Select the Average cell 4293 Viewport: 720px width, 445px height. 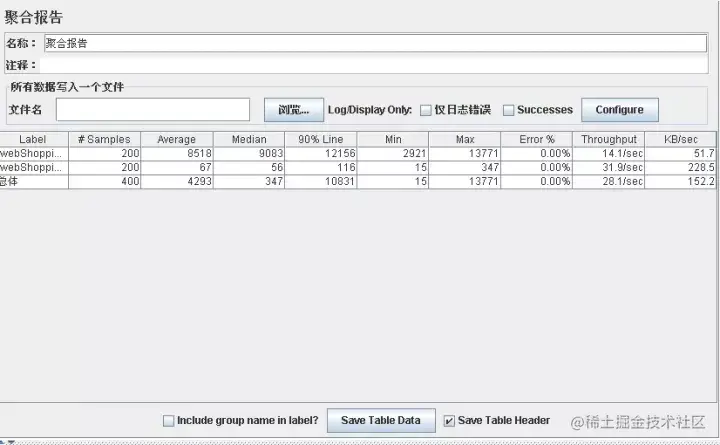click(x=177, y=181)
